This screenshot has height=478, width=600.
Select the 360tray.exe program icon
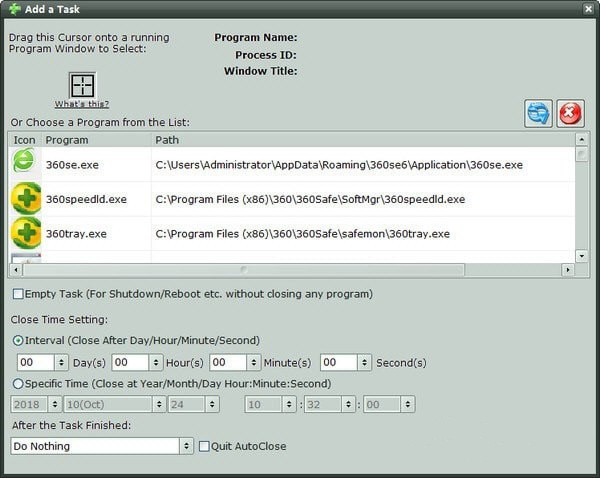point(26,233)
